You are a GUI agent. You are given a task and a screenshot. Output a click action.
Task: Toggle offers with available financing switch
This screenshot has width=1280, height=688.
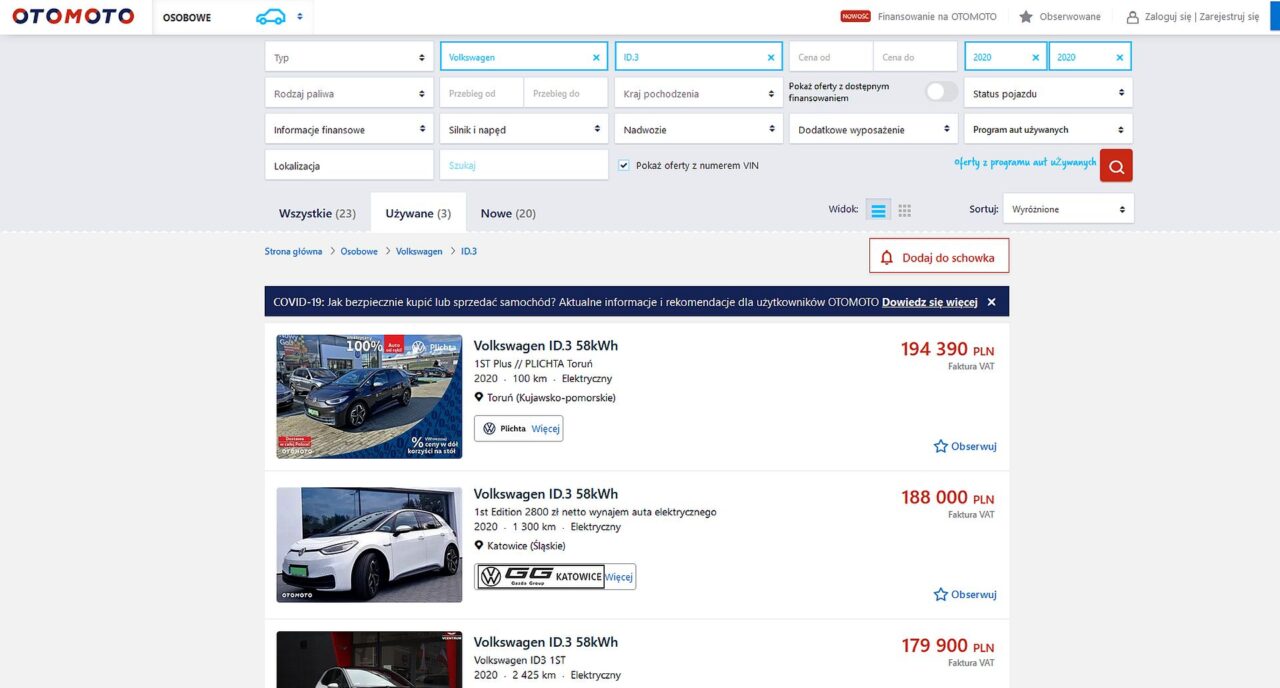pyautogui.click(x=941, y=92)
